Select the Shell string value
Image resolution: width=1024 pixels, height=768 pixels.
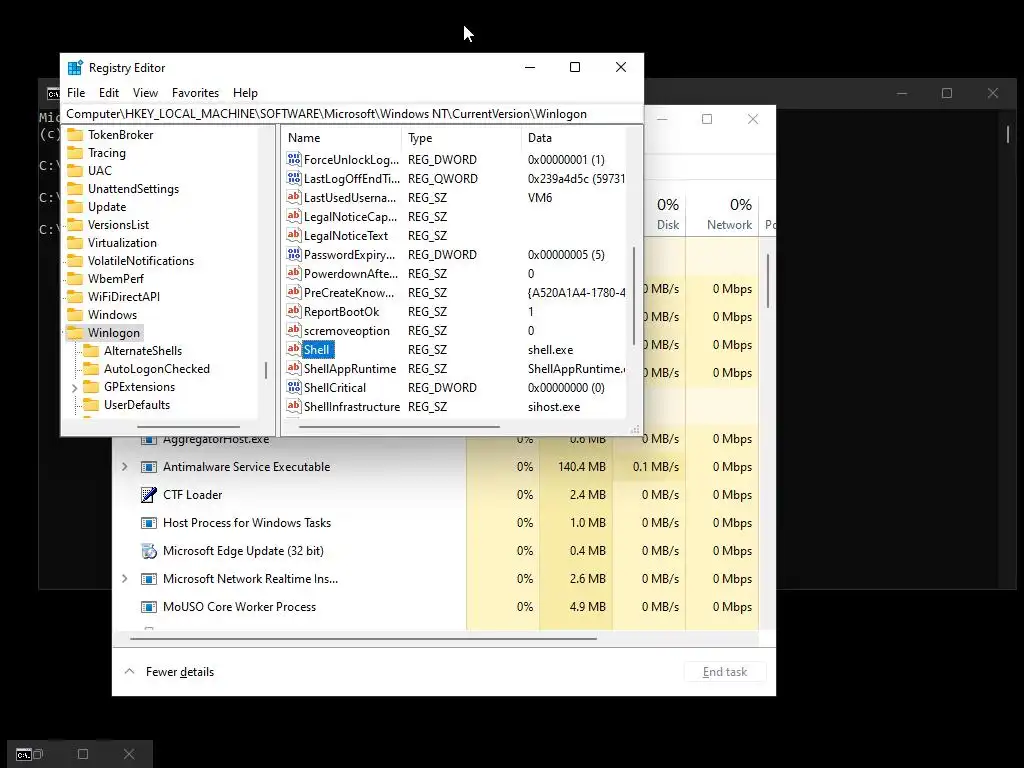[317, 349]
